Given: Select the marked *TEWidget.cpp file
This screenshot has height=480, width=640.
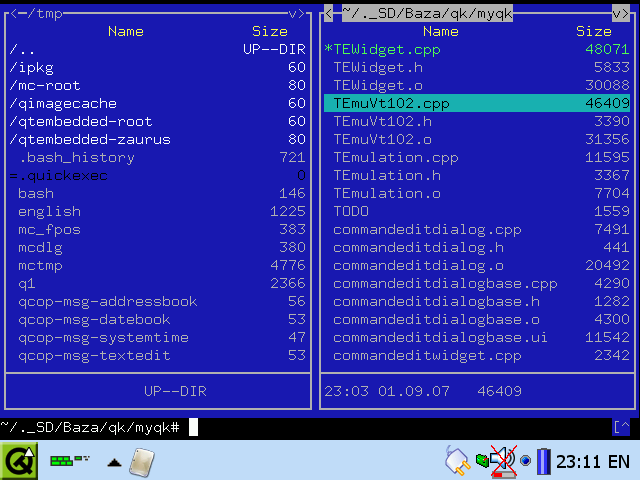Looking at the screenshot, I should click(477, 49).
